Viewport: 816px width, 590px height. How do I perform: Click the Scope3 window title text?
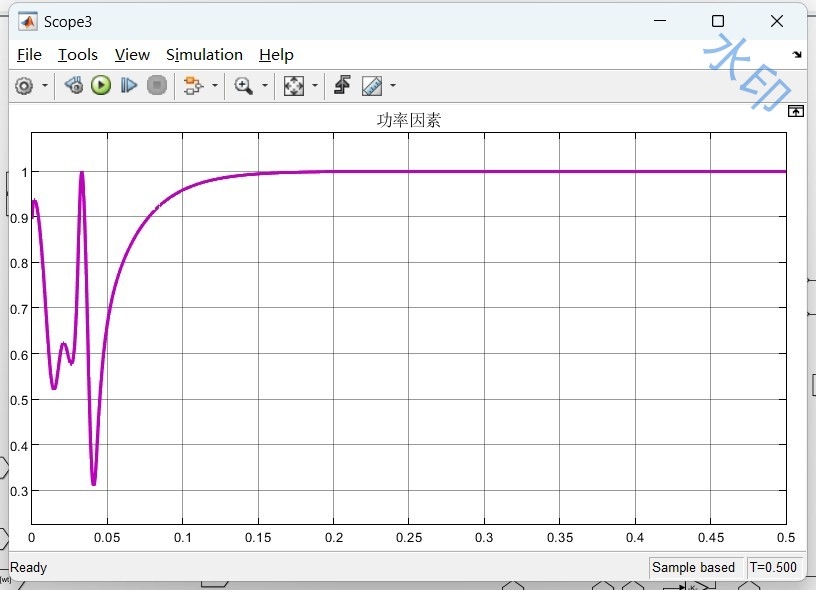click(x=68, y=22)
